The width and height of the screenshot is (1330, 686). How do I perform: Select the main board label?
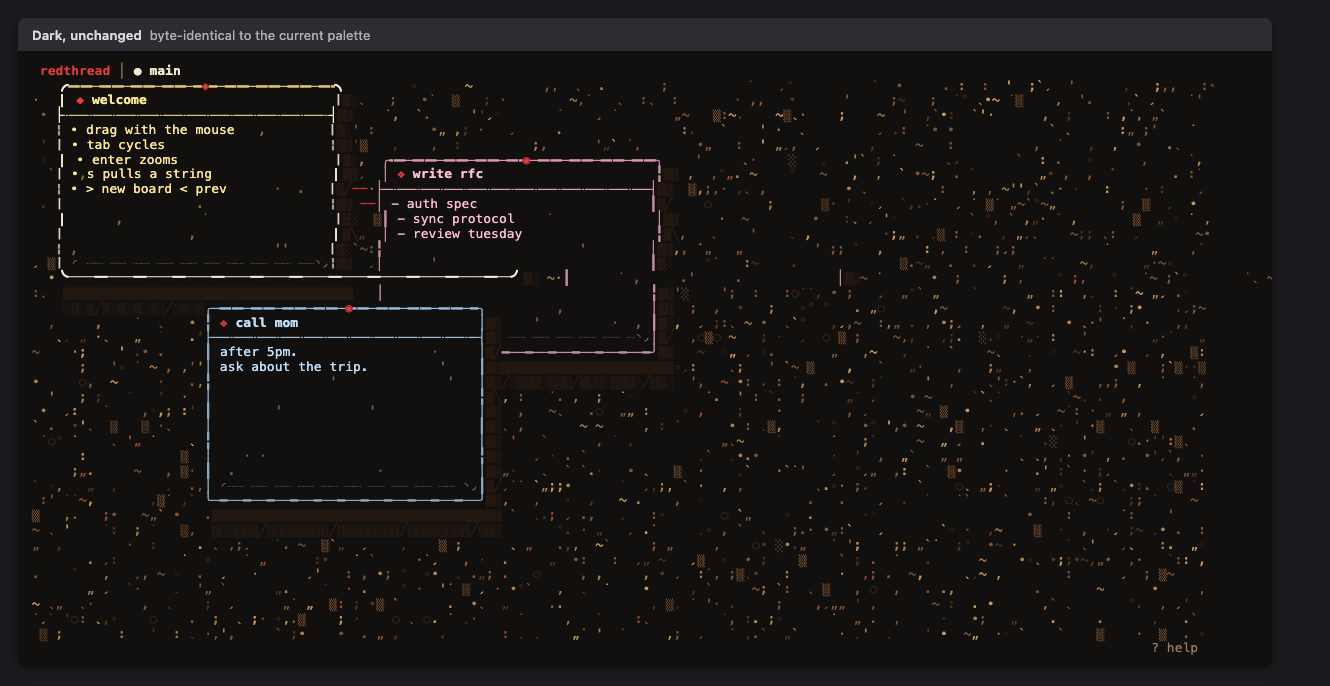[x=165, y=71]
